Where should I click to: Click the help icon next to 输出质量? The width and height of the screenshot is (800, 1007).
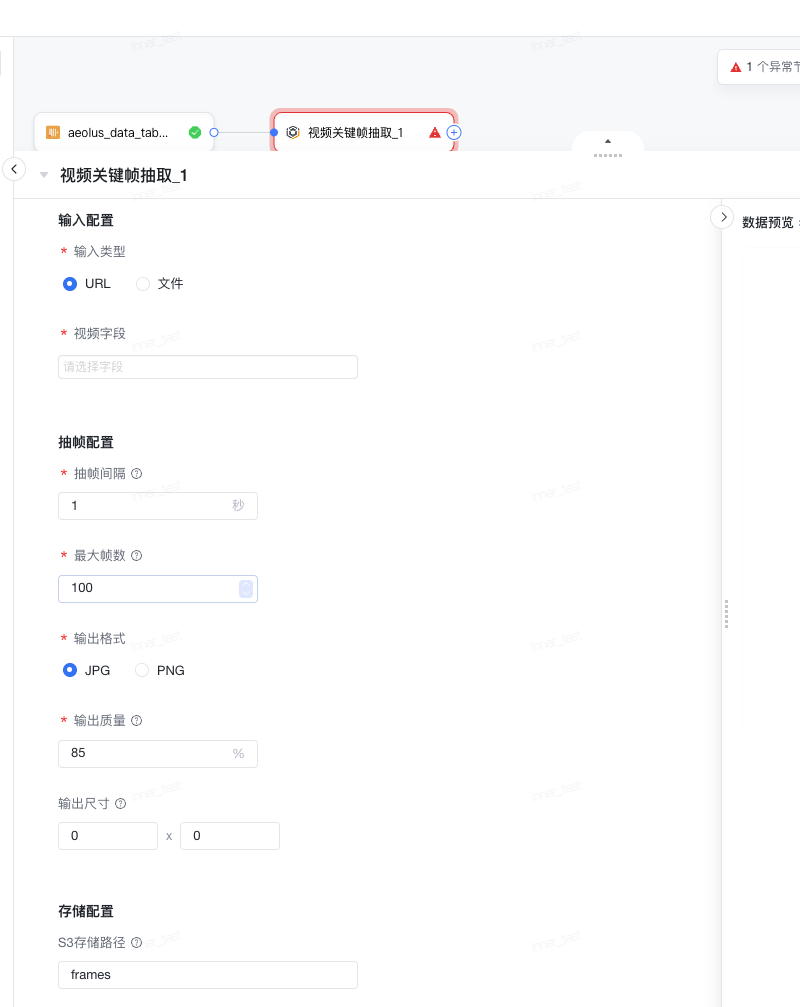tap(137, 721)
